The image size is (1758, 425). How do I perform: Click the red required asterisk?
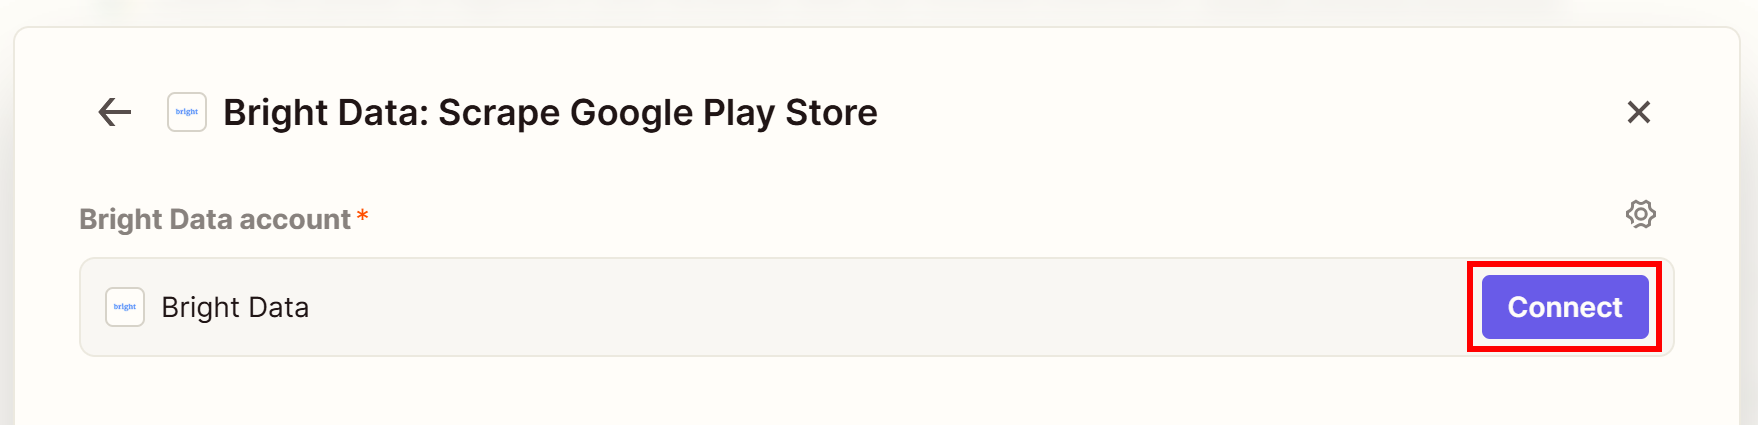coord(362,216)
